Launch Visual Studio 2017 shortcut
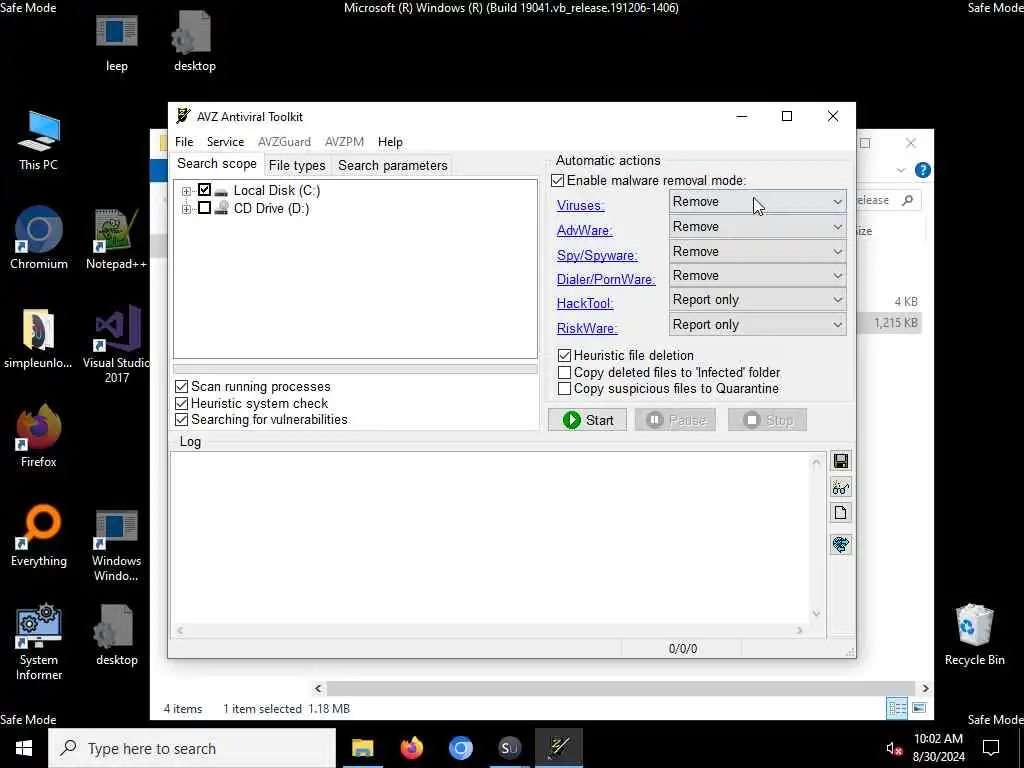The width and height of the screenshot is (1024, 768). click(116, 345)
